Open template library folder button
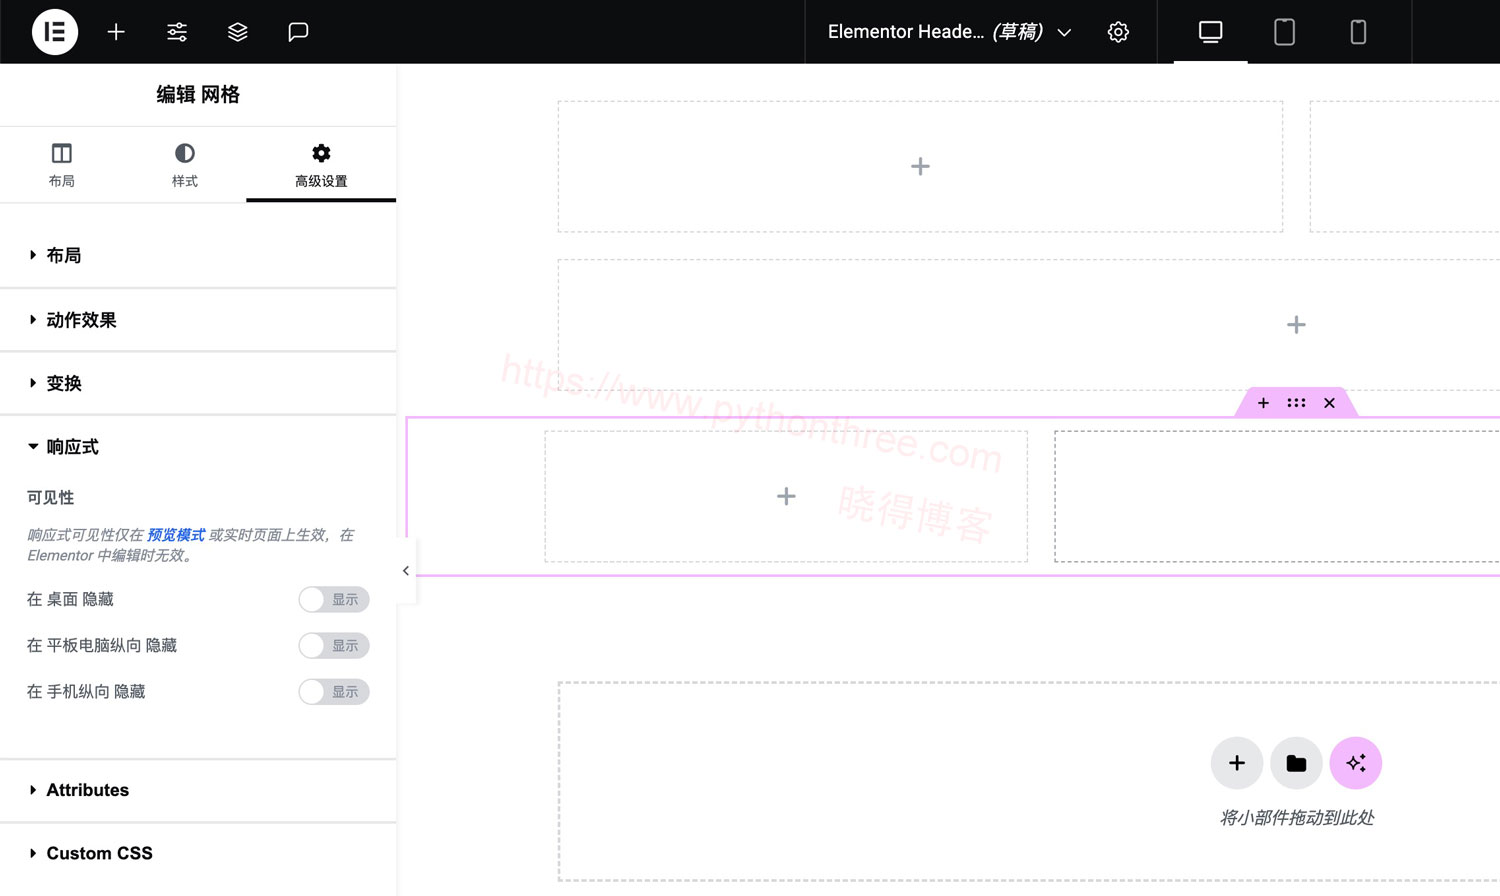Screen dimensions: 1500x896 pos(1296,763)
